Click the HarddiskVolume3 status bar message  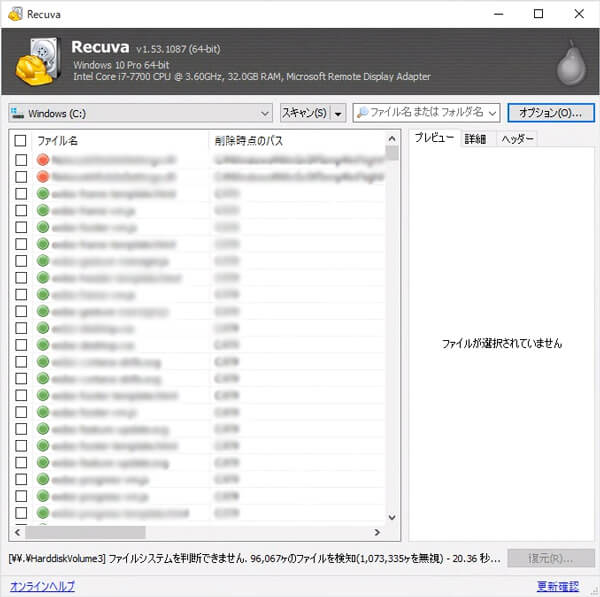pos(254,559)
